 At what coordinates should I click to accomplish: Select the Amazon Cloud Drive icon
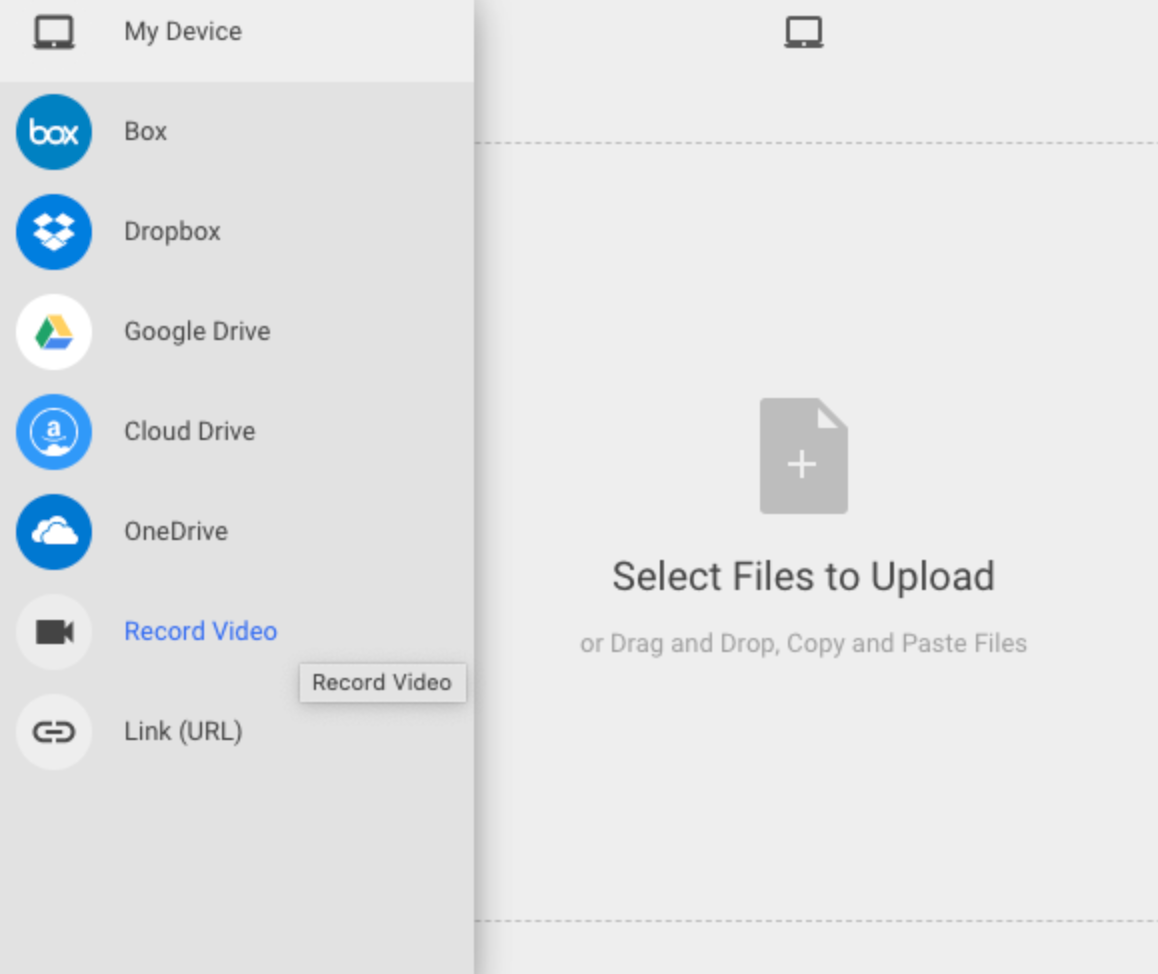pyautogui.click(x=53, y=431)
